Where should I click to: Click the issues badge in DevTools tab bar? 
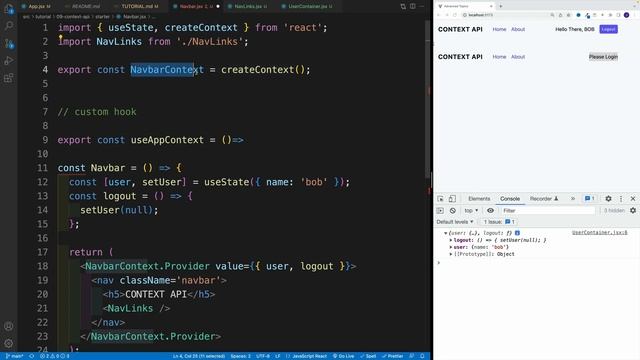coord(590,199)
